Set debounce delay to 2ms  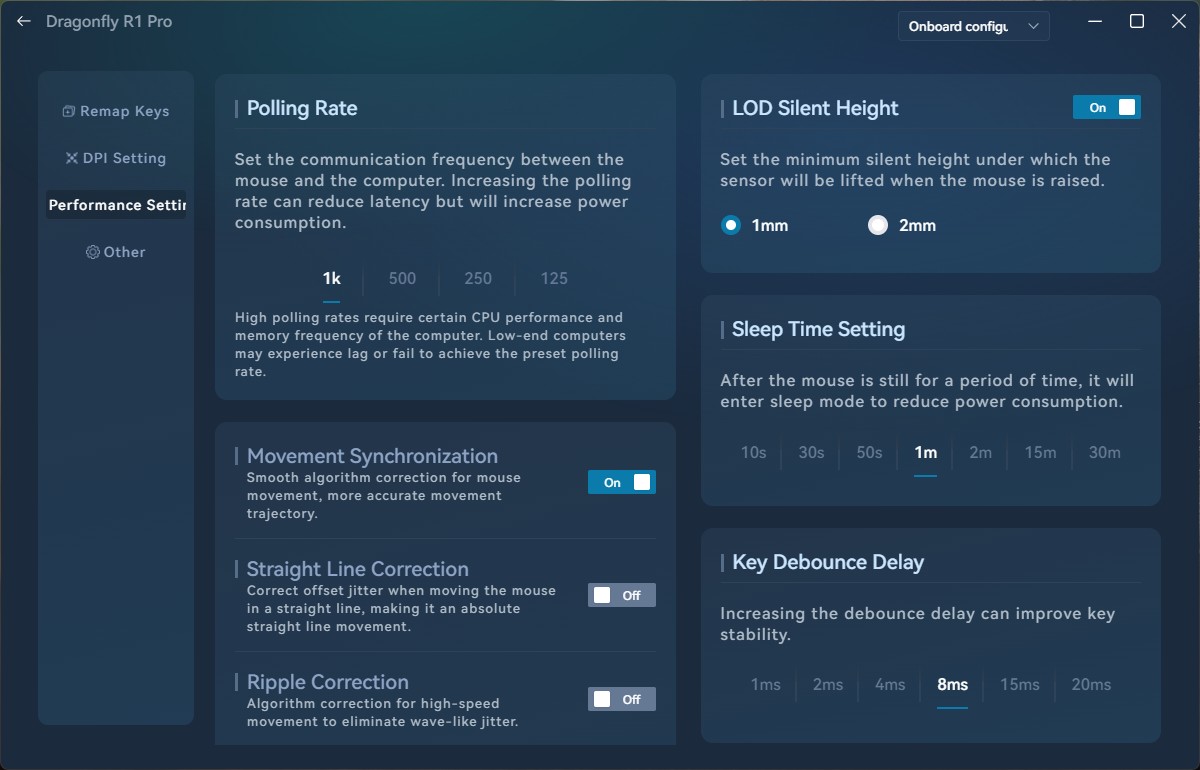click(828, 684)
